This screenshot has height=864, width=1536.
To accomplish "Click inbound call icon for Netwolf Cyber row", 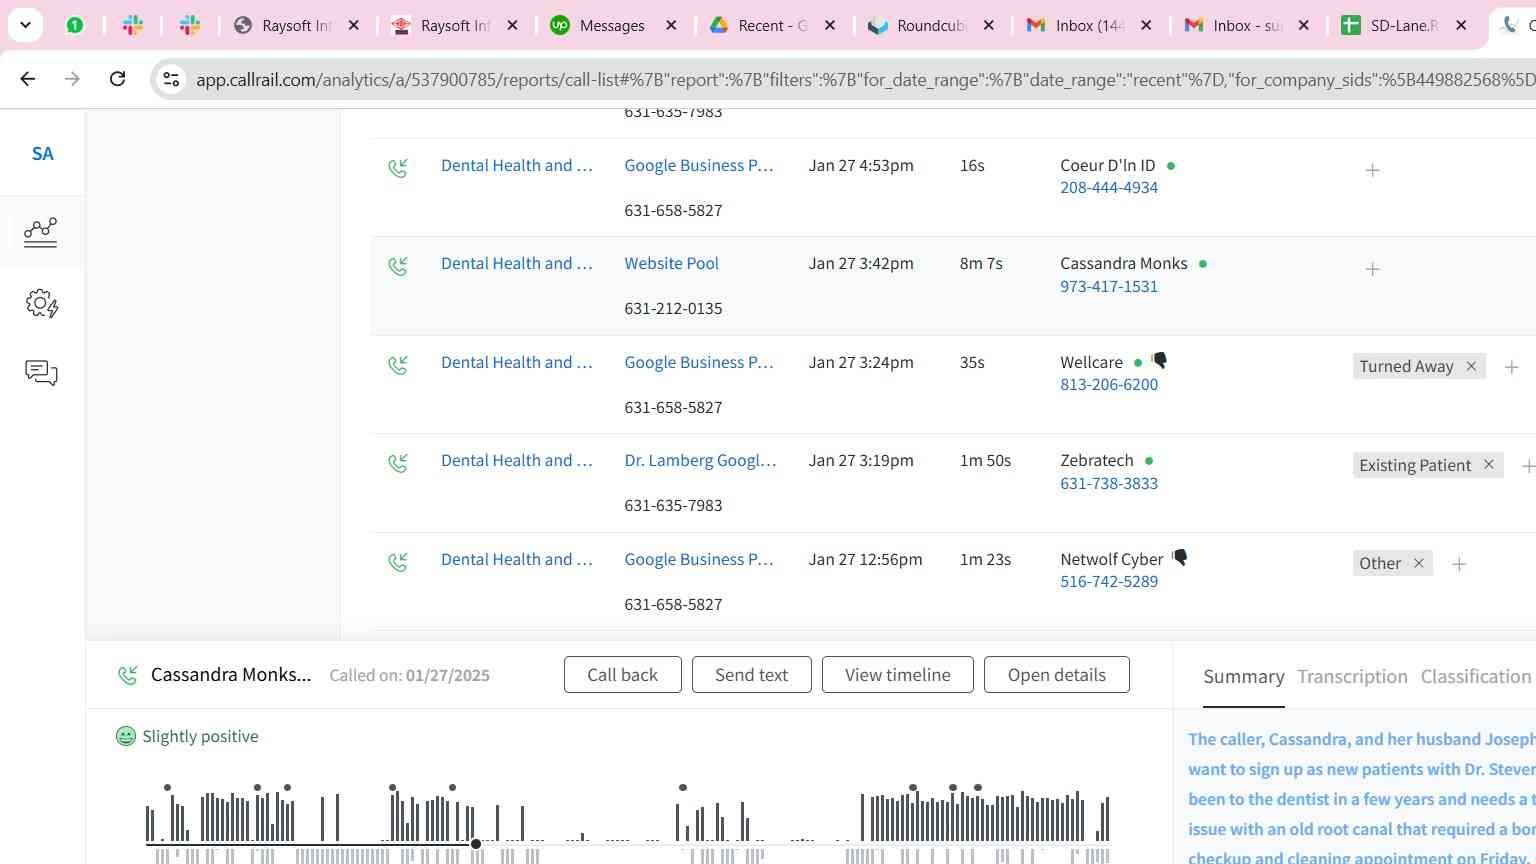I will (398, 562).
